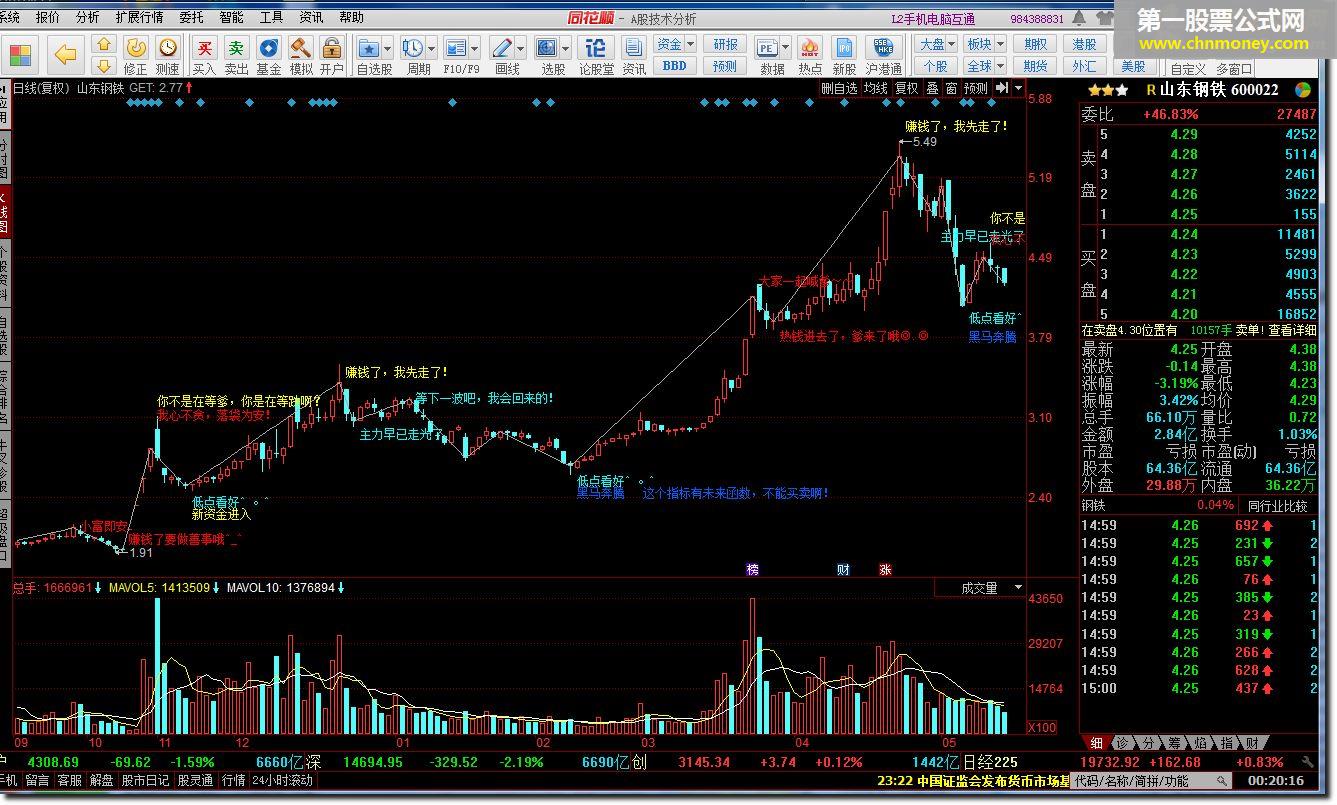Expand the 周期 dropdown arrow
Screen dimensions: 1337x805
431,49
